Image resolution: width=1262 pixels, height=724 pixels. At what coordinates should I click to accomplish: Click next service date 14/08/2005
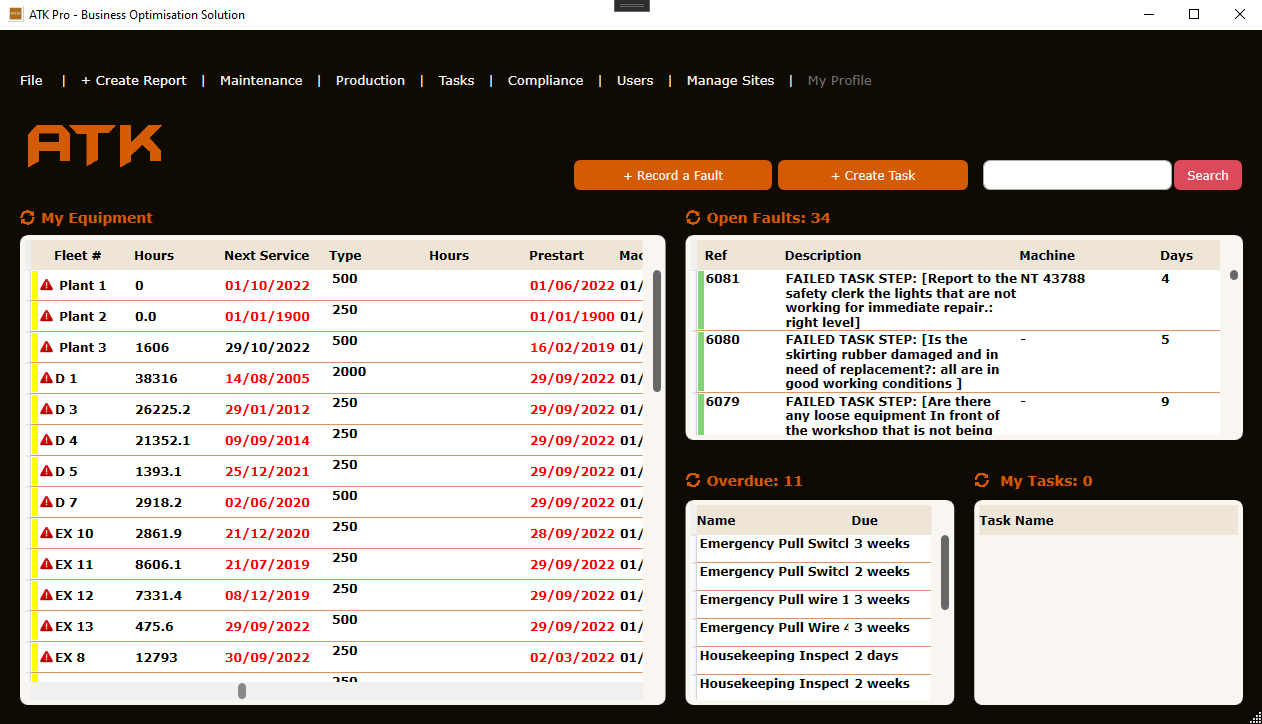(267, 378)
